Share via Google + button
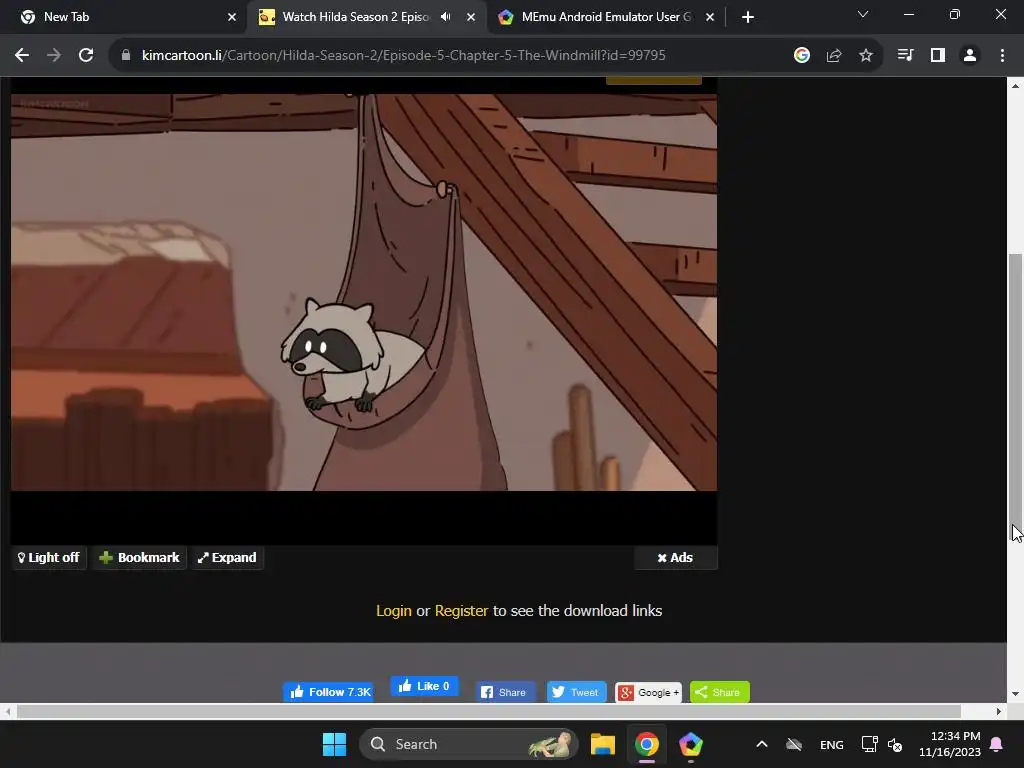Screen dimensions: 1024x768 coord(648,692)
